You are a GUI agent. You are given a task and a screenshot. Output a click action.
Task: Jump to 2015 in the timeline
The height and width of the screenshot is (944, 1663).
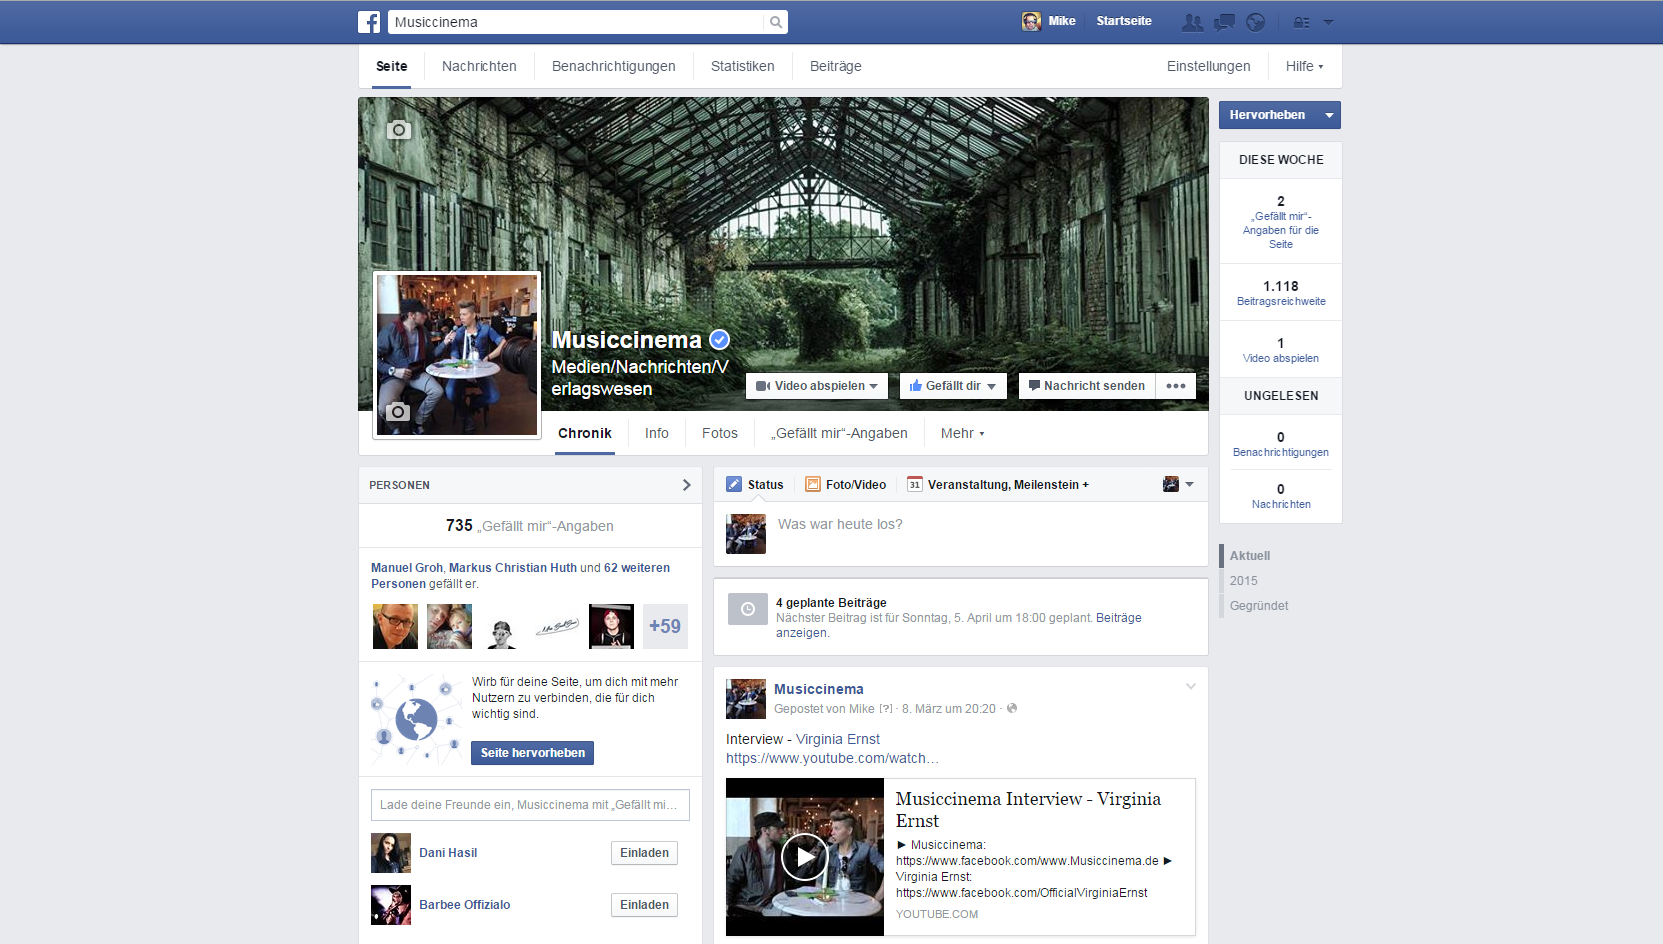(1244, 581)
